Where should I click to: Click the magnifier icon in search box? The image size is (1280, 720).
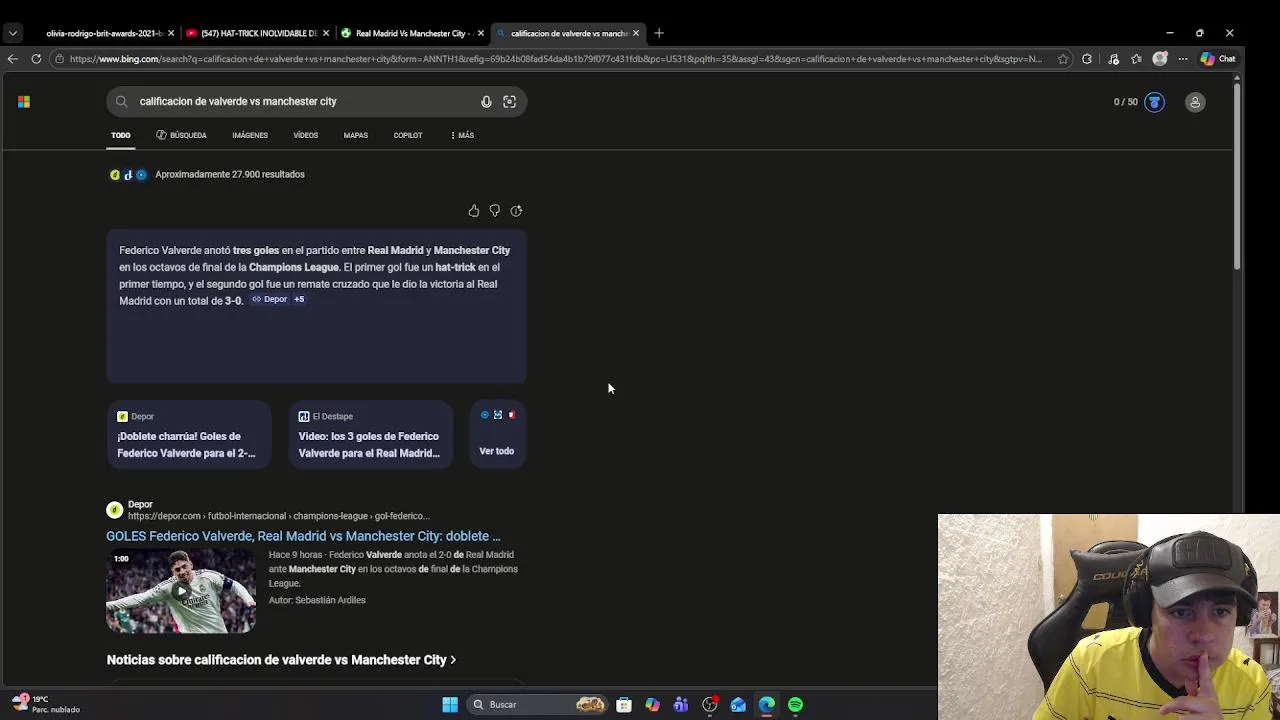(x=122, y=101)
